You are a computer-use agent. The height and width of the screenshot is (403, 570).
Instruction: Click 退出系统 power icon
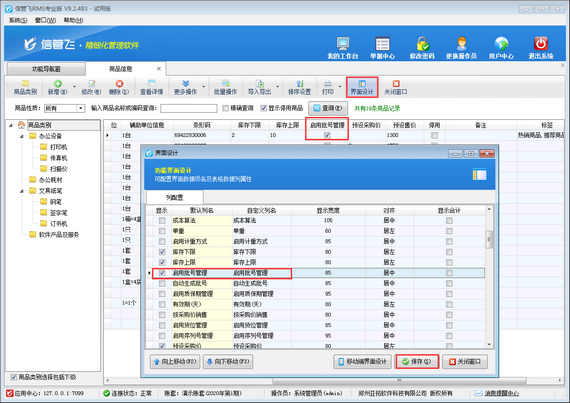541,44
